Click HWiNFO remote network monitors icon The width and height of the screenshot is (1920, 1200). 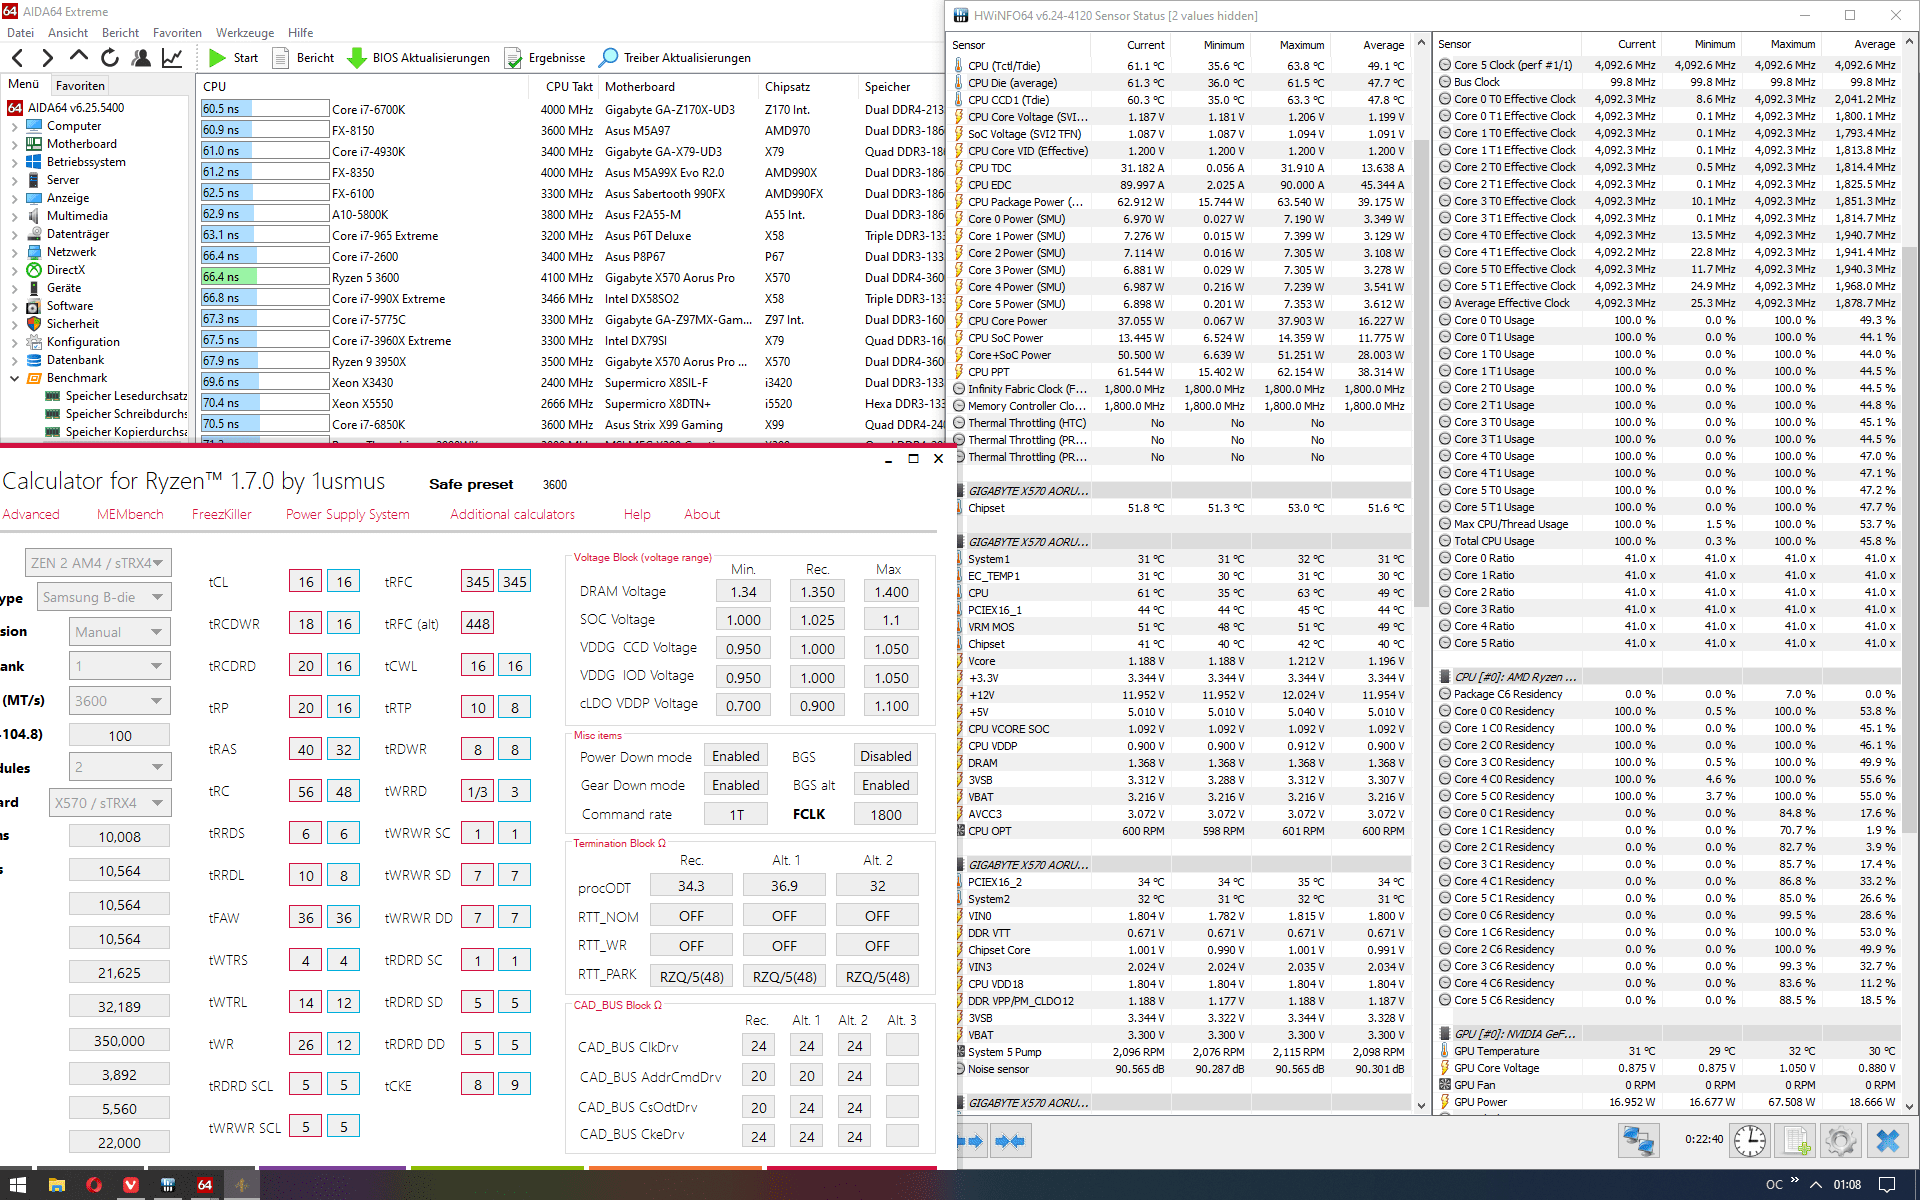point(1639,1140)
